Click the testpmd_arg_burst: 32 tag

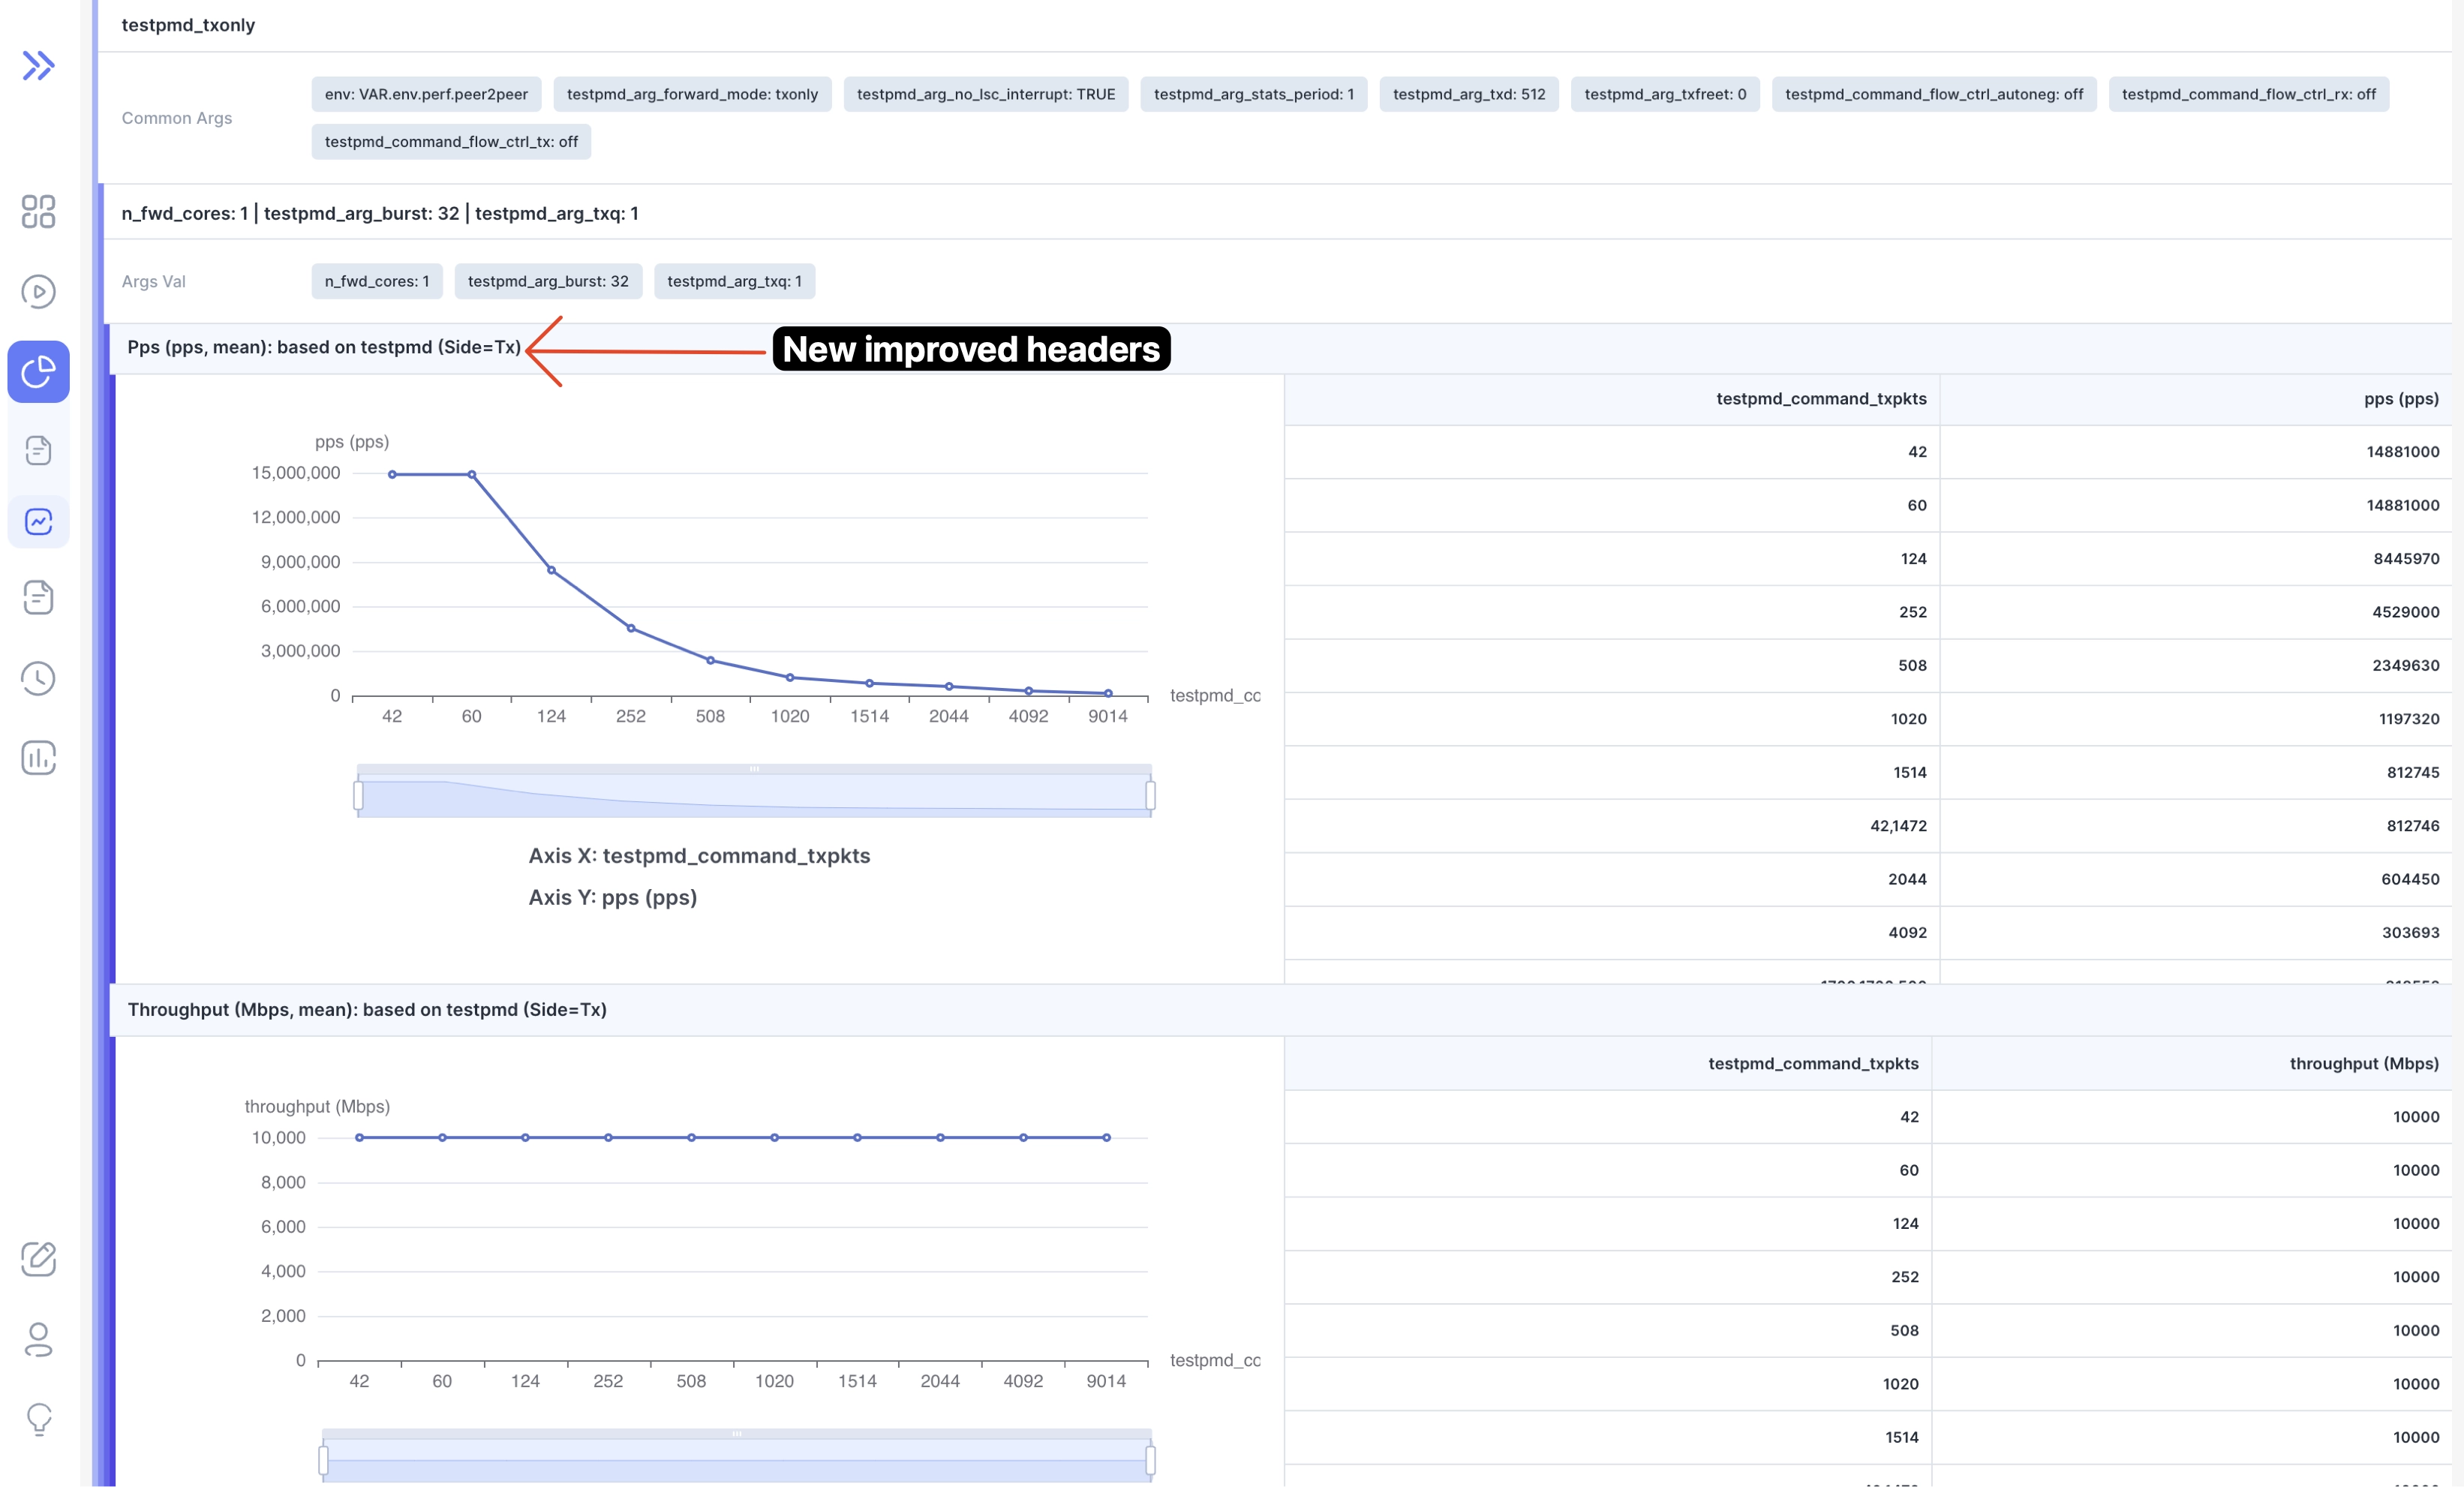coord(548,281)
